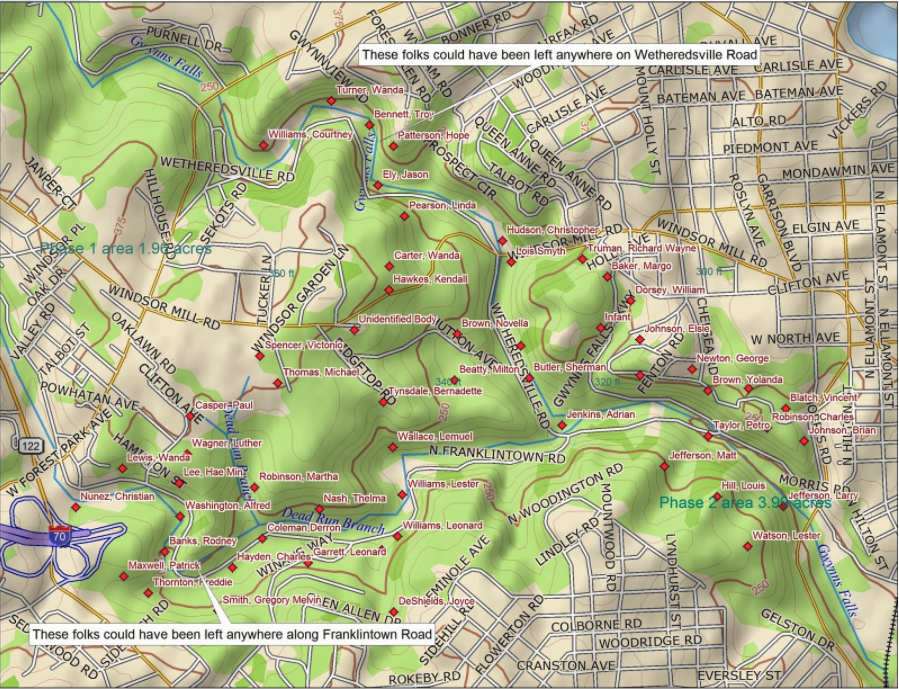
Task: Select the Newton, George marker
Action: tap(692, 369)
